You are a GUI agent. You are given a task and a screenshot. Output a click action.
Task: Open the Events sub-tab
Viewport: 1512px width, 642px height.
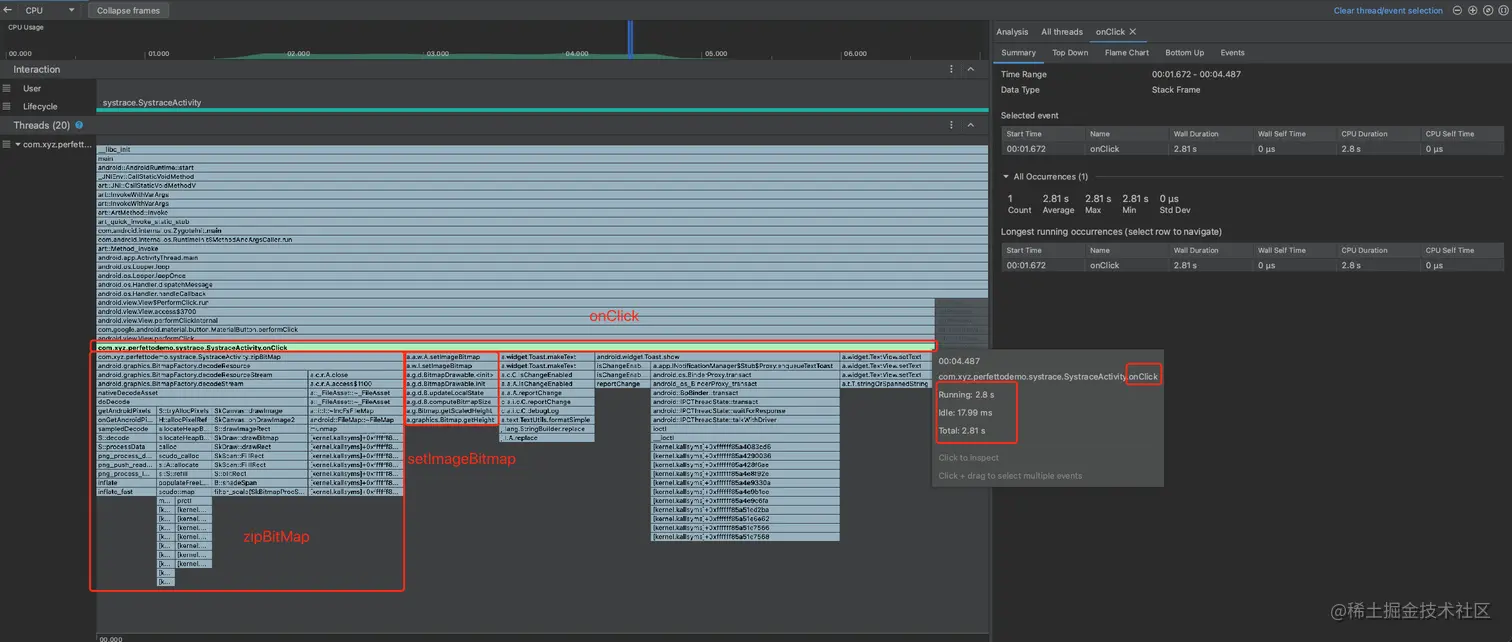pyautogui.click(x=1233, y=53)
